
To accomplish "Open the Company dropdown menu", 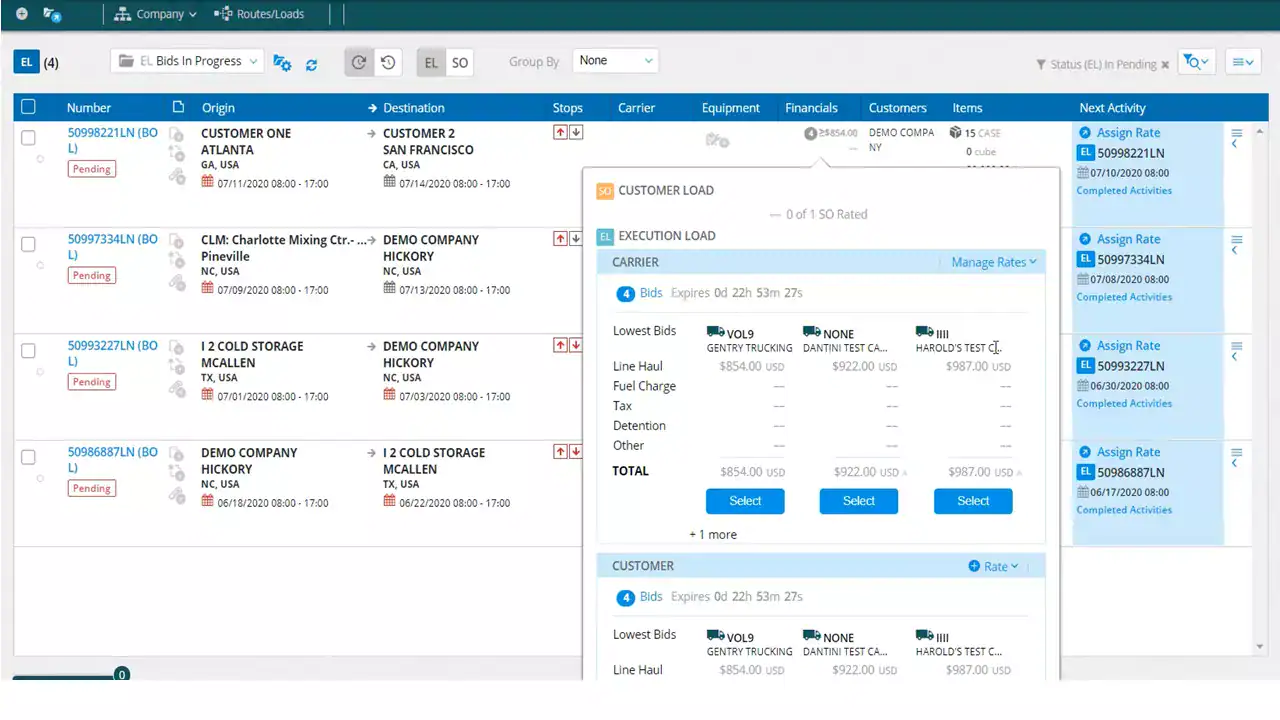I will coord(155,14).
